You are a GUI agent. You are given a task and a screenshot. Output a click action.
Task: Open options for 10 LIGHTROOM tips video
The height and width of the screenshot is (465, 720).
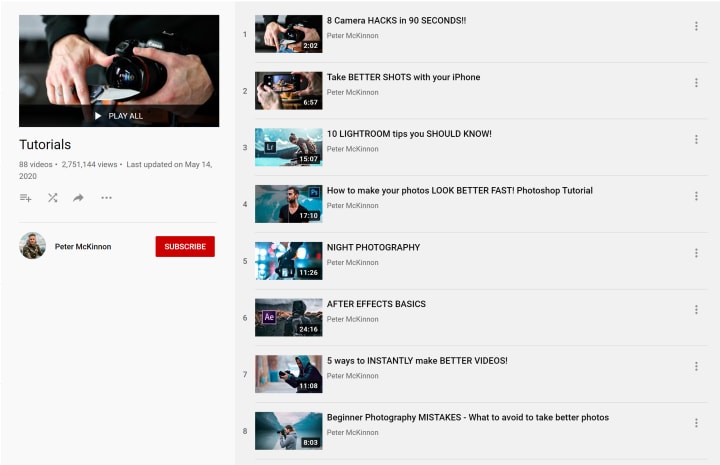pos(696,140)
